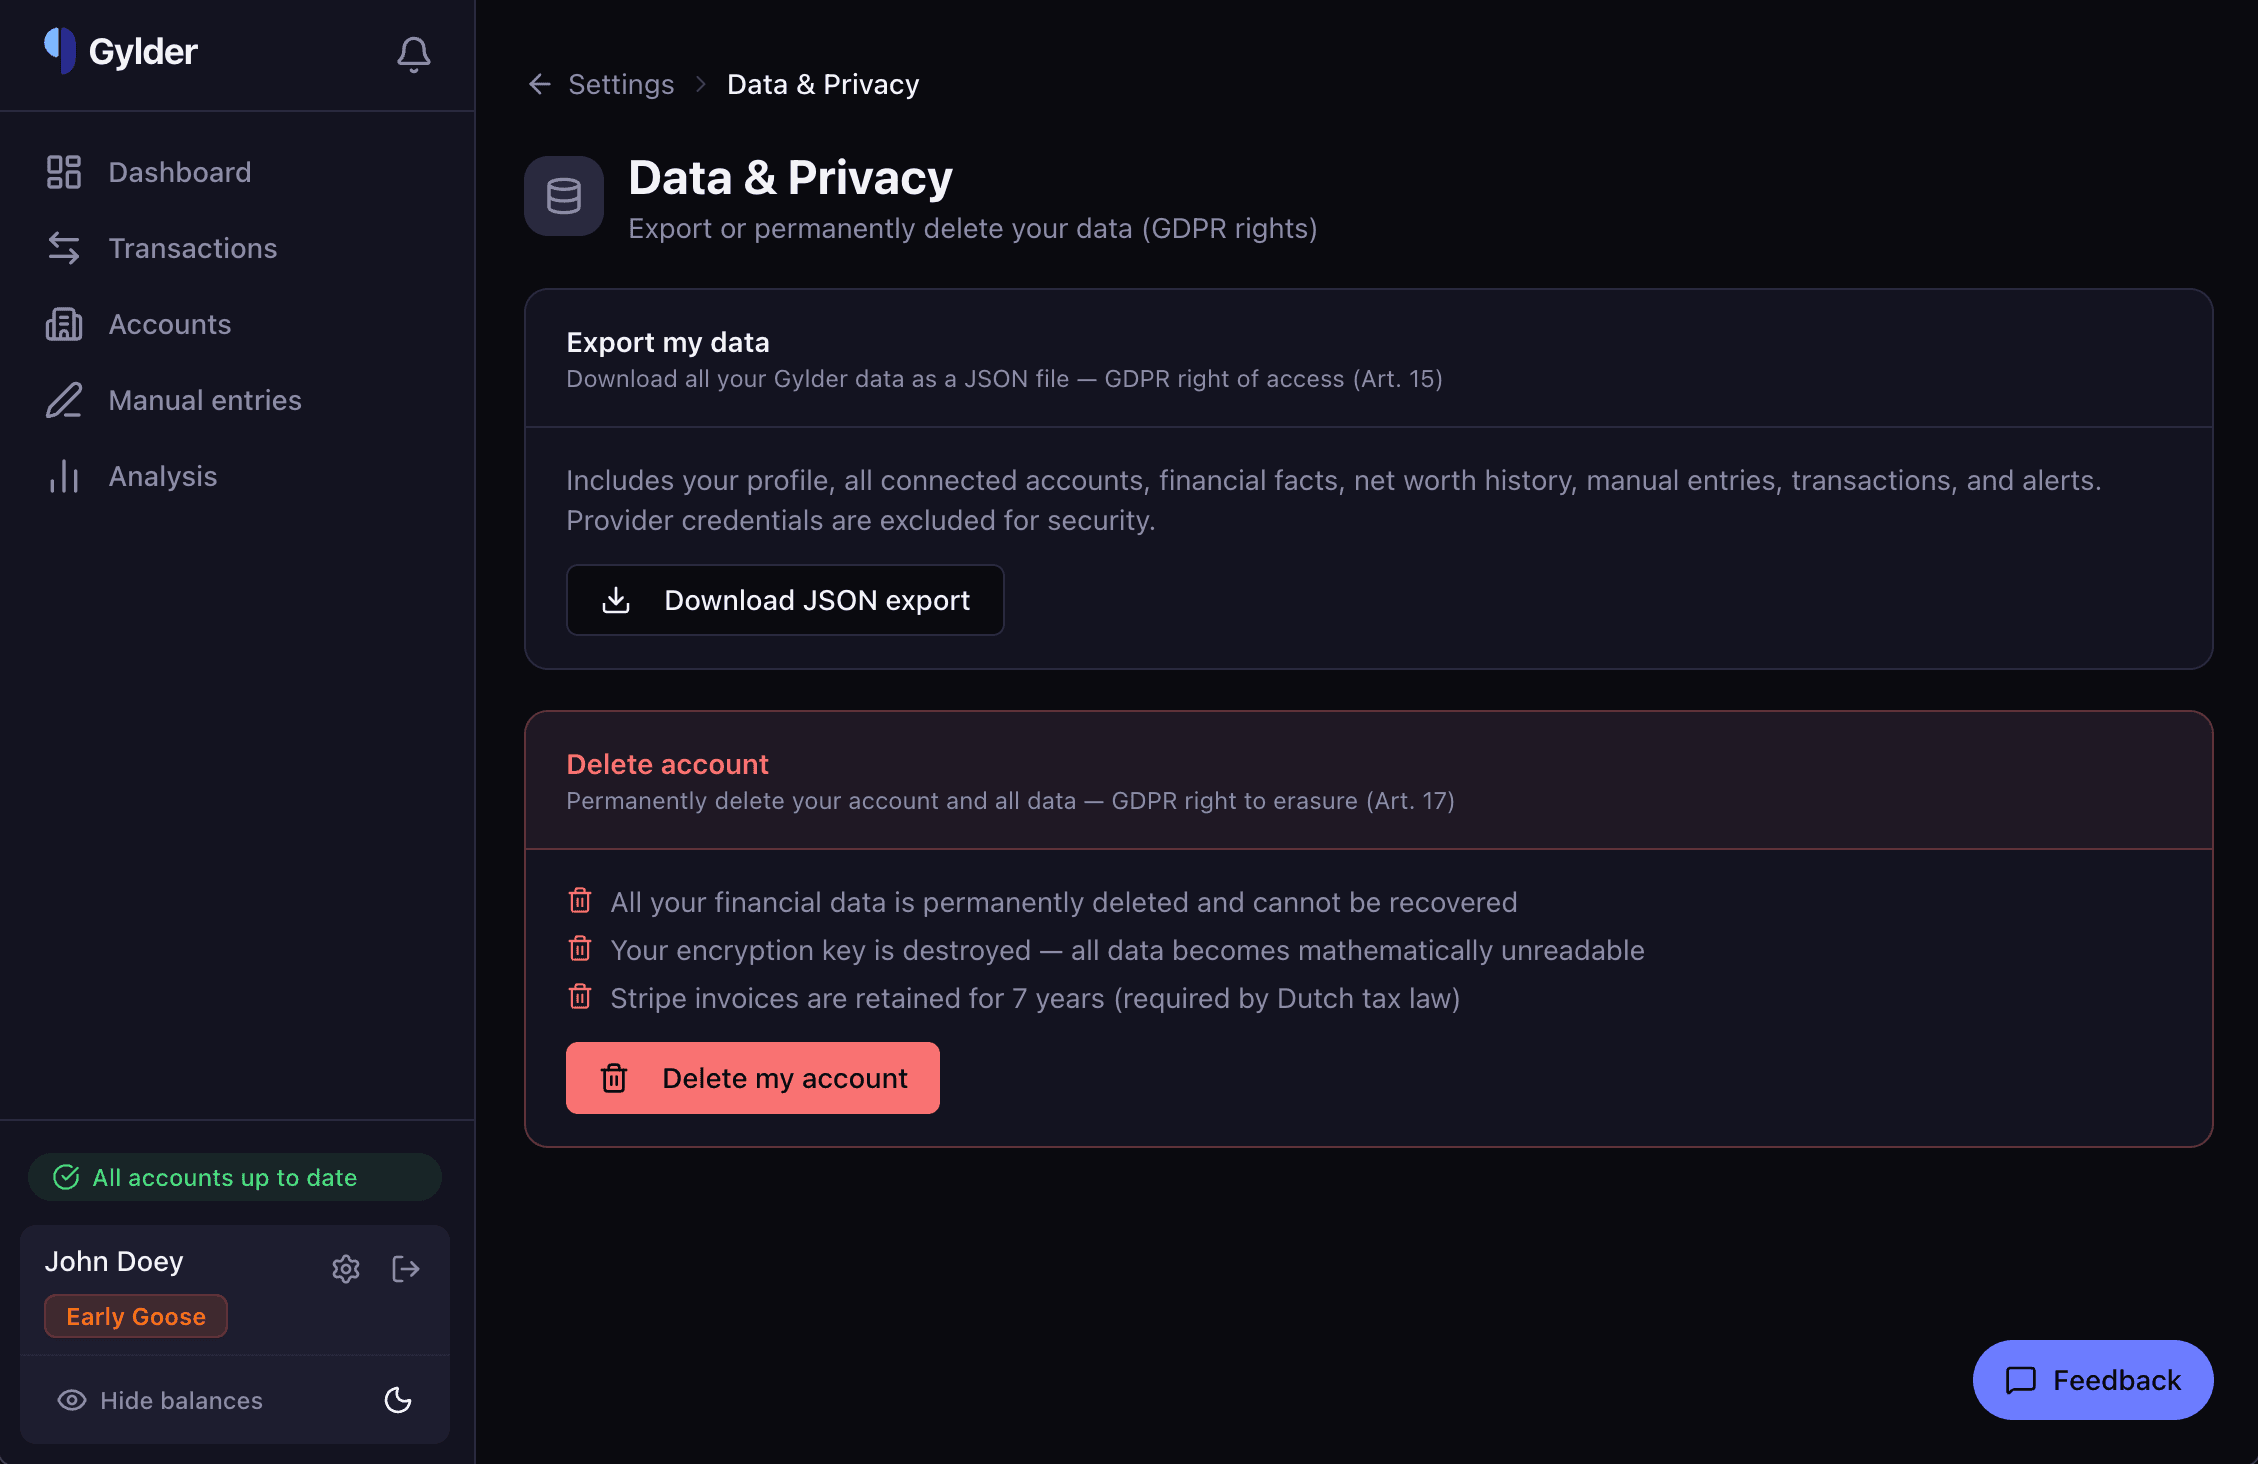Click the database icon beside Data & Privacy heading
This screenshot has width=2258, height=1464.
[563, 196]
